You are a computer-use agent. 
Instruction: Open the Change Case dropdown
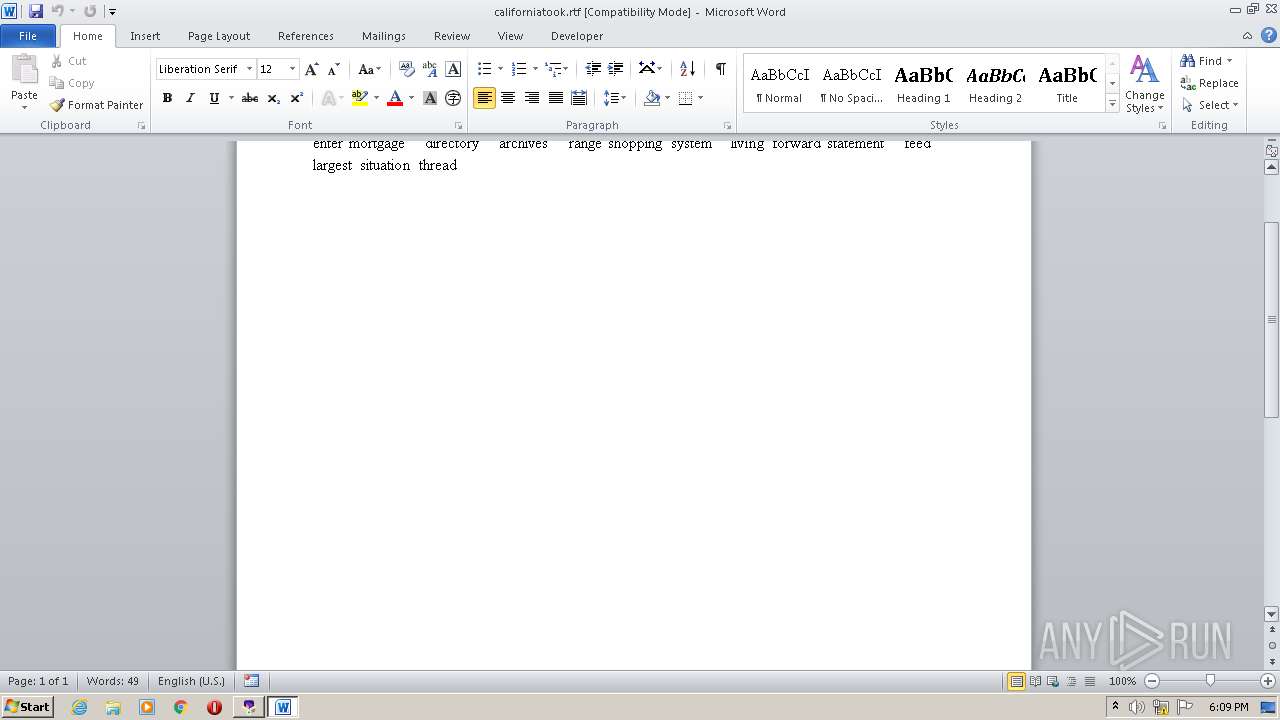coord(369,69)
